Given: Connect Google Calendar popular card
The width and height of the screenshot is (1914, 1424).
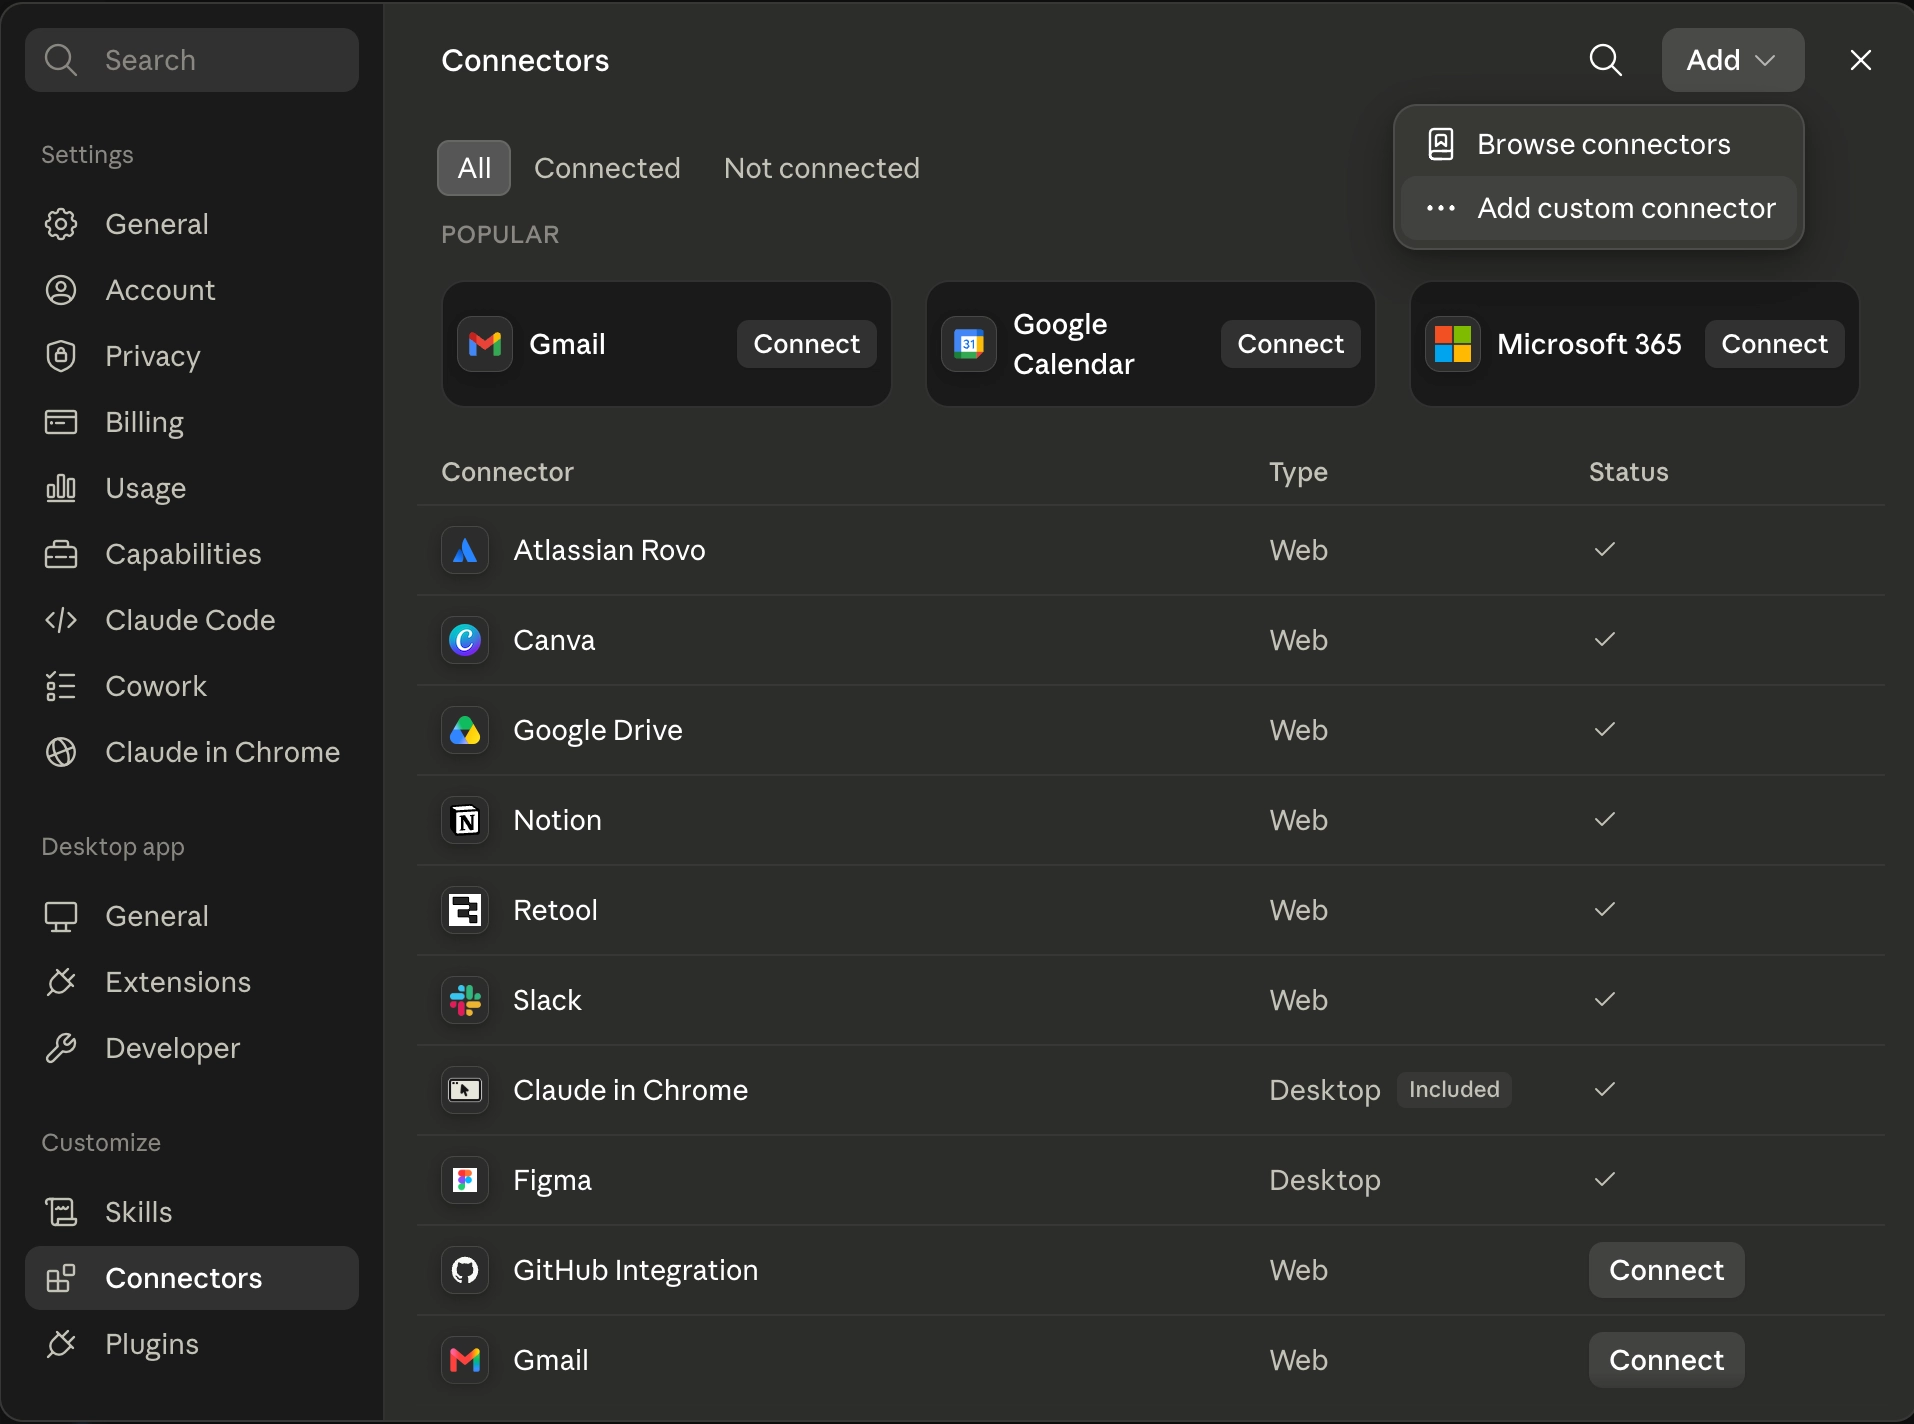Looking at the screenshot, I should (1291, 344).
